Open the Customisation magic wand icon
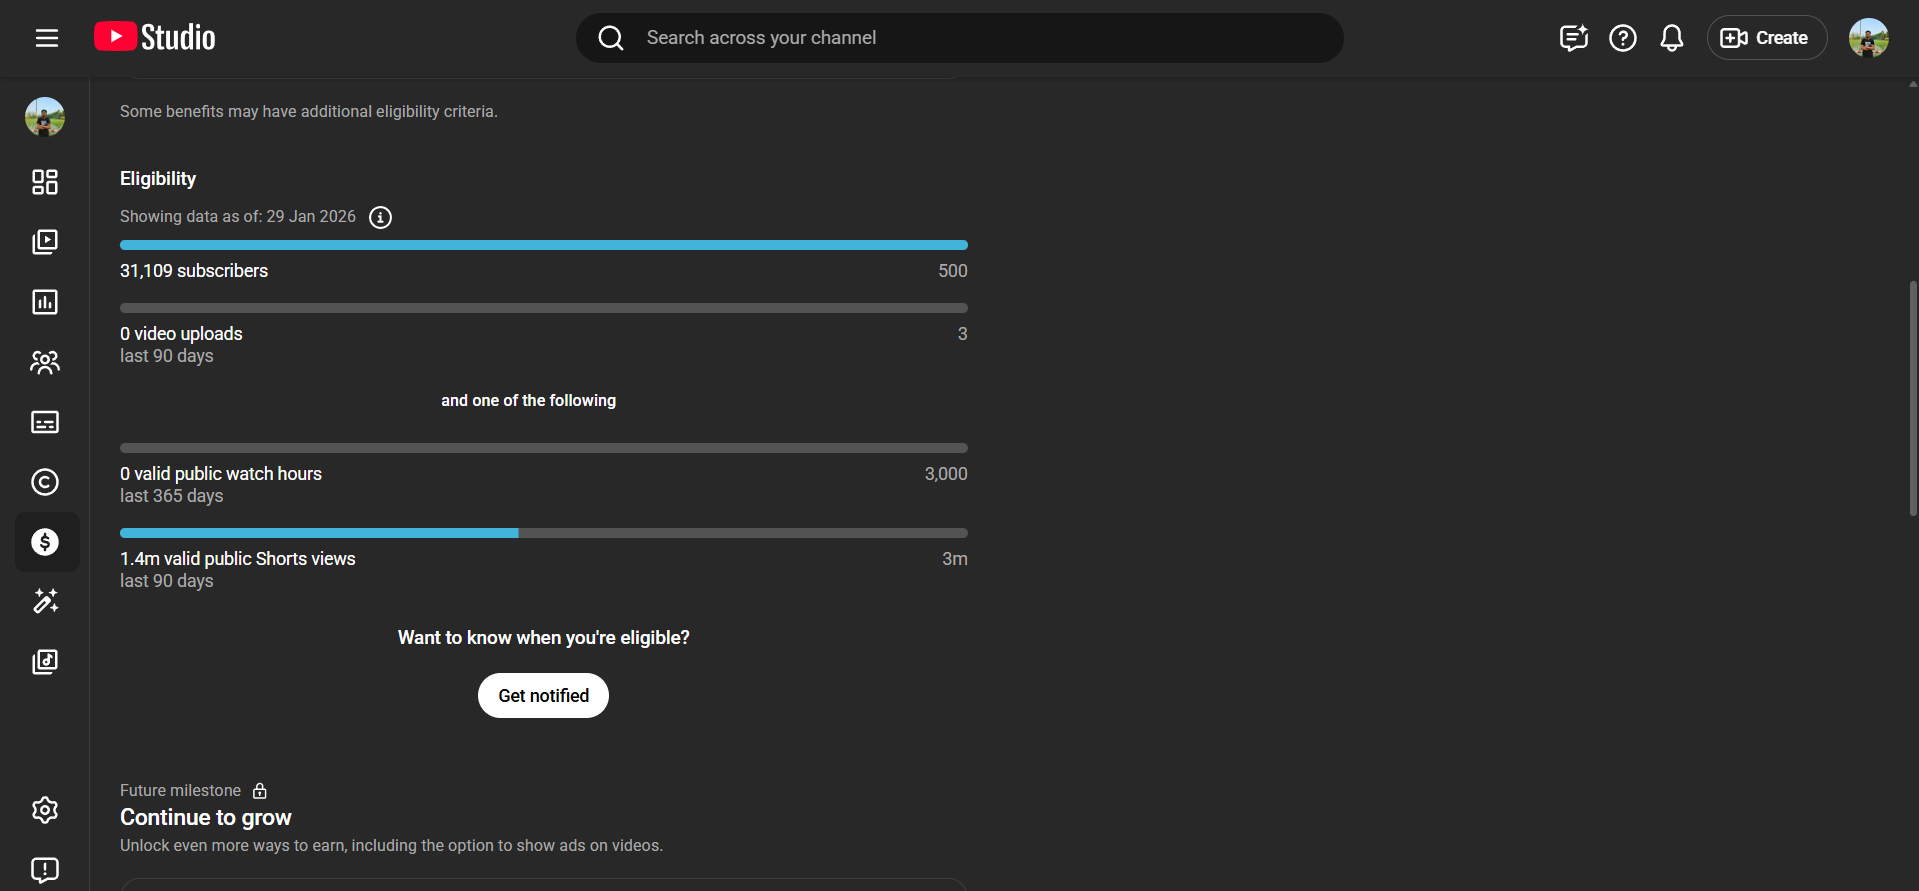This screenshot has width=1919, height=891. [45, 601]
